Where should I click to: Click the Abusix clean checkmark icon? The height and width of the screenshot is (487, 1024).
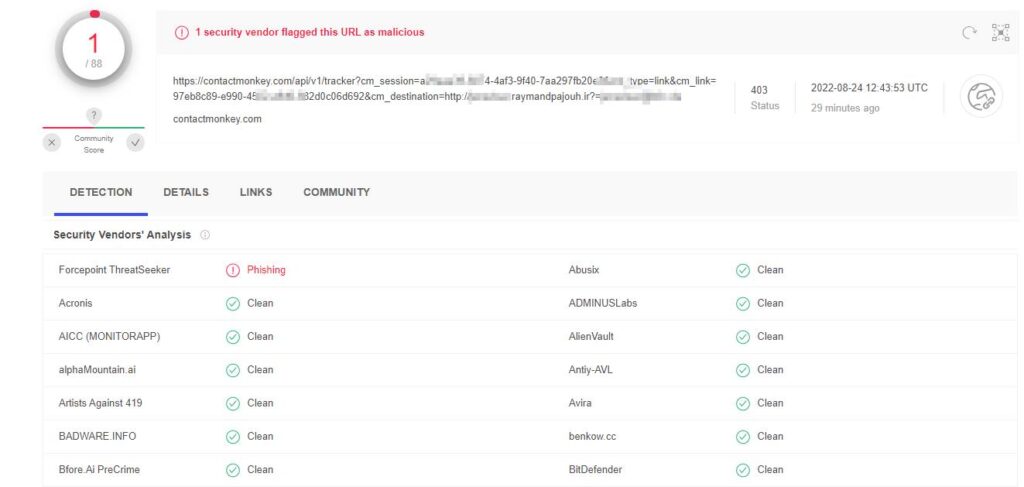pyautogui.click(x=743, y=270)
